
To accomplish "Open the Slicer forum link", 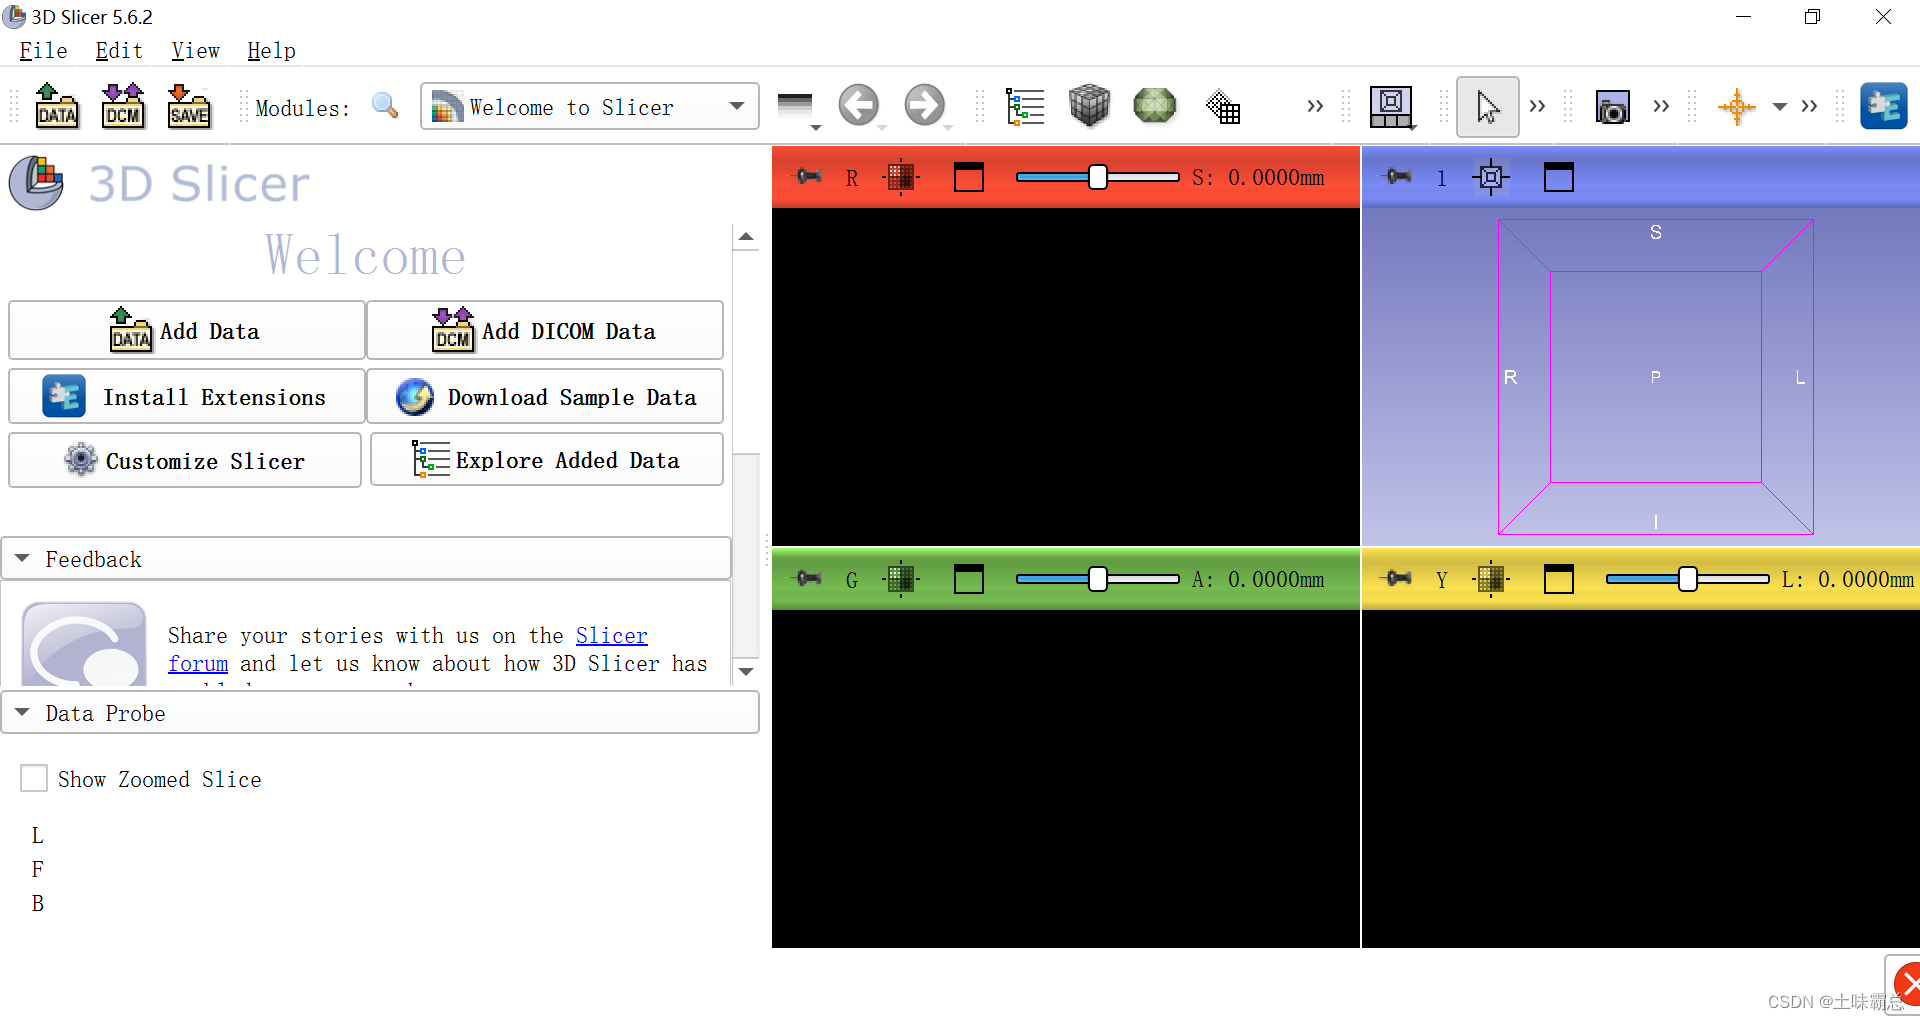I will (611, 636).
